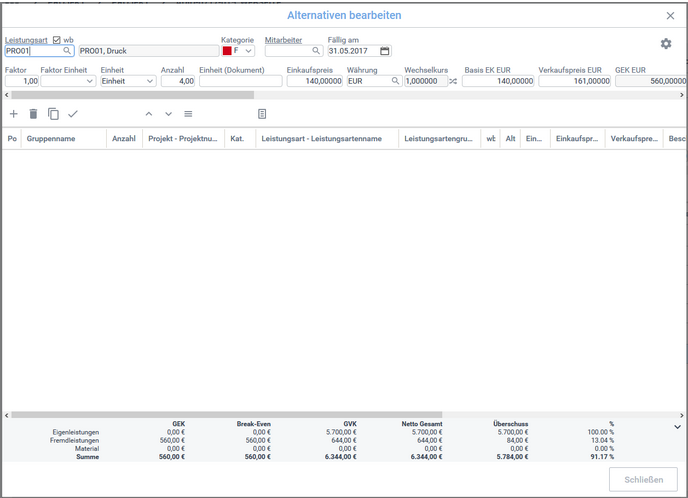Click the Leistungsart - Leistungsartenname column header
This screenshot has width=688, height=498.
click(x=321, y=139)
